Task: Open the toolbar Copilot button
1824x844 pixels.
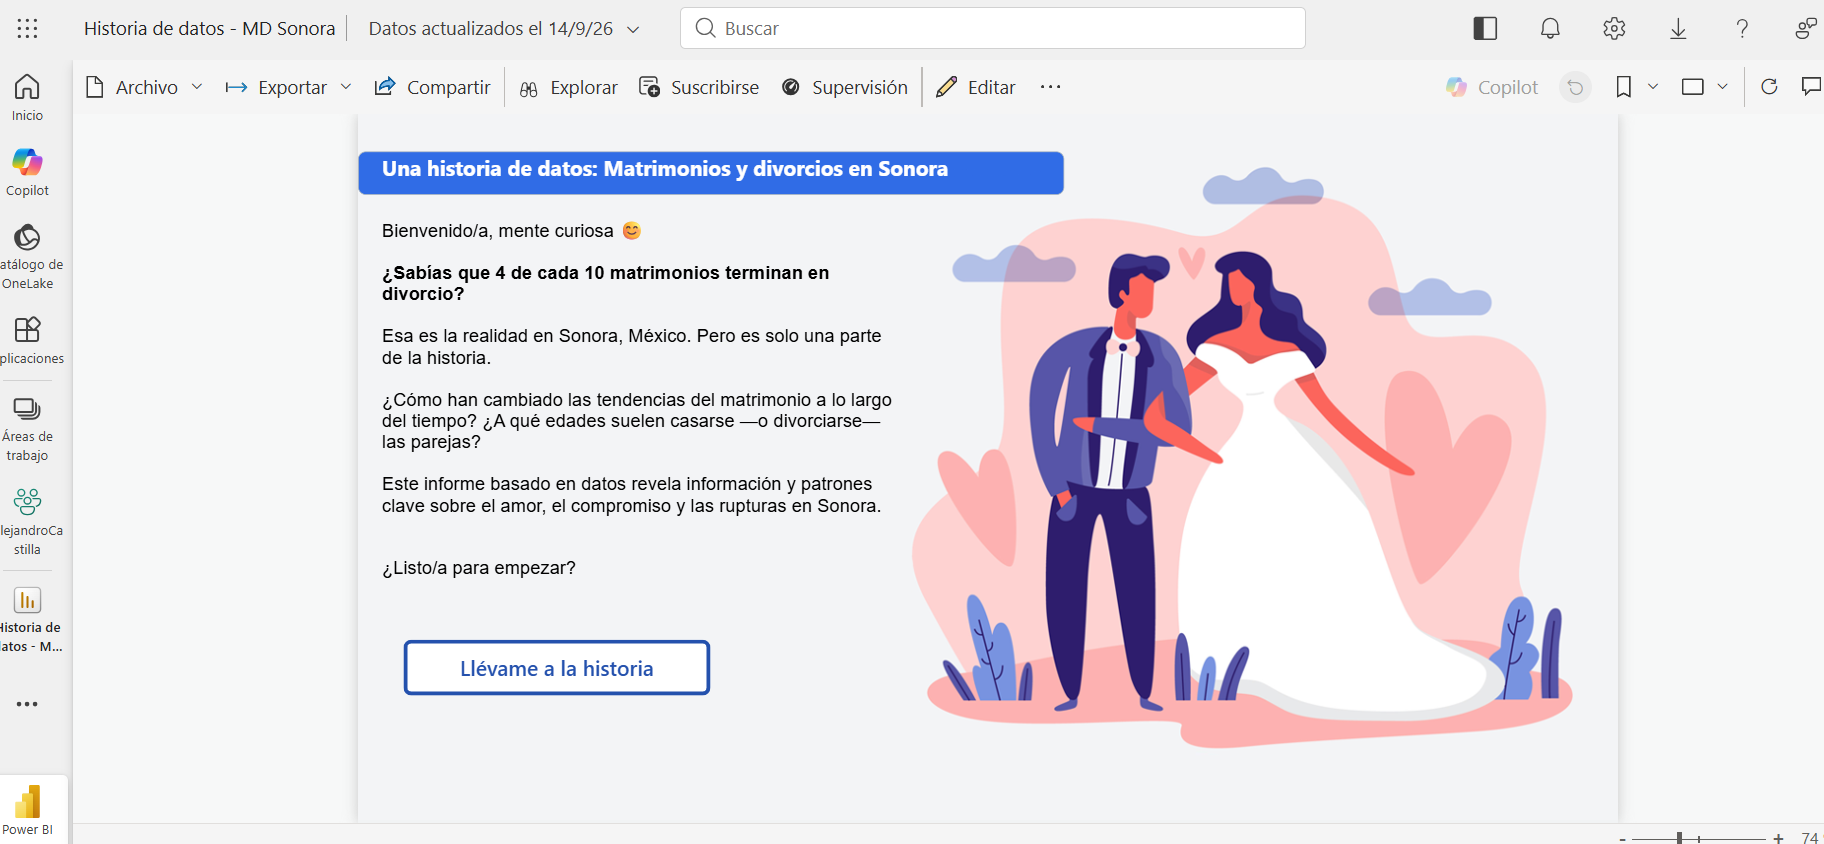Action: tap(1492, 87)
